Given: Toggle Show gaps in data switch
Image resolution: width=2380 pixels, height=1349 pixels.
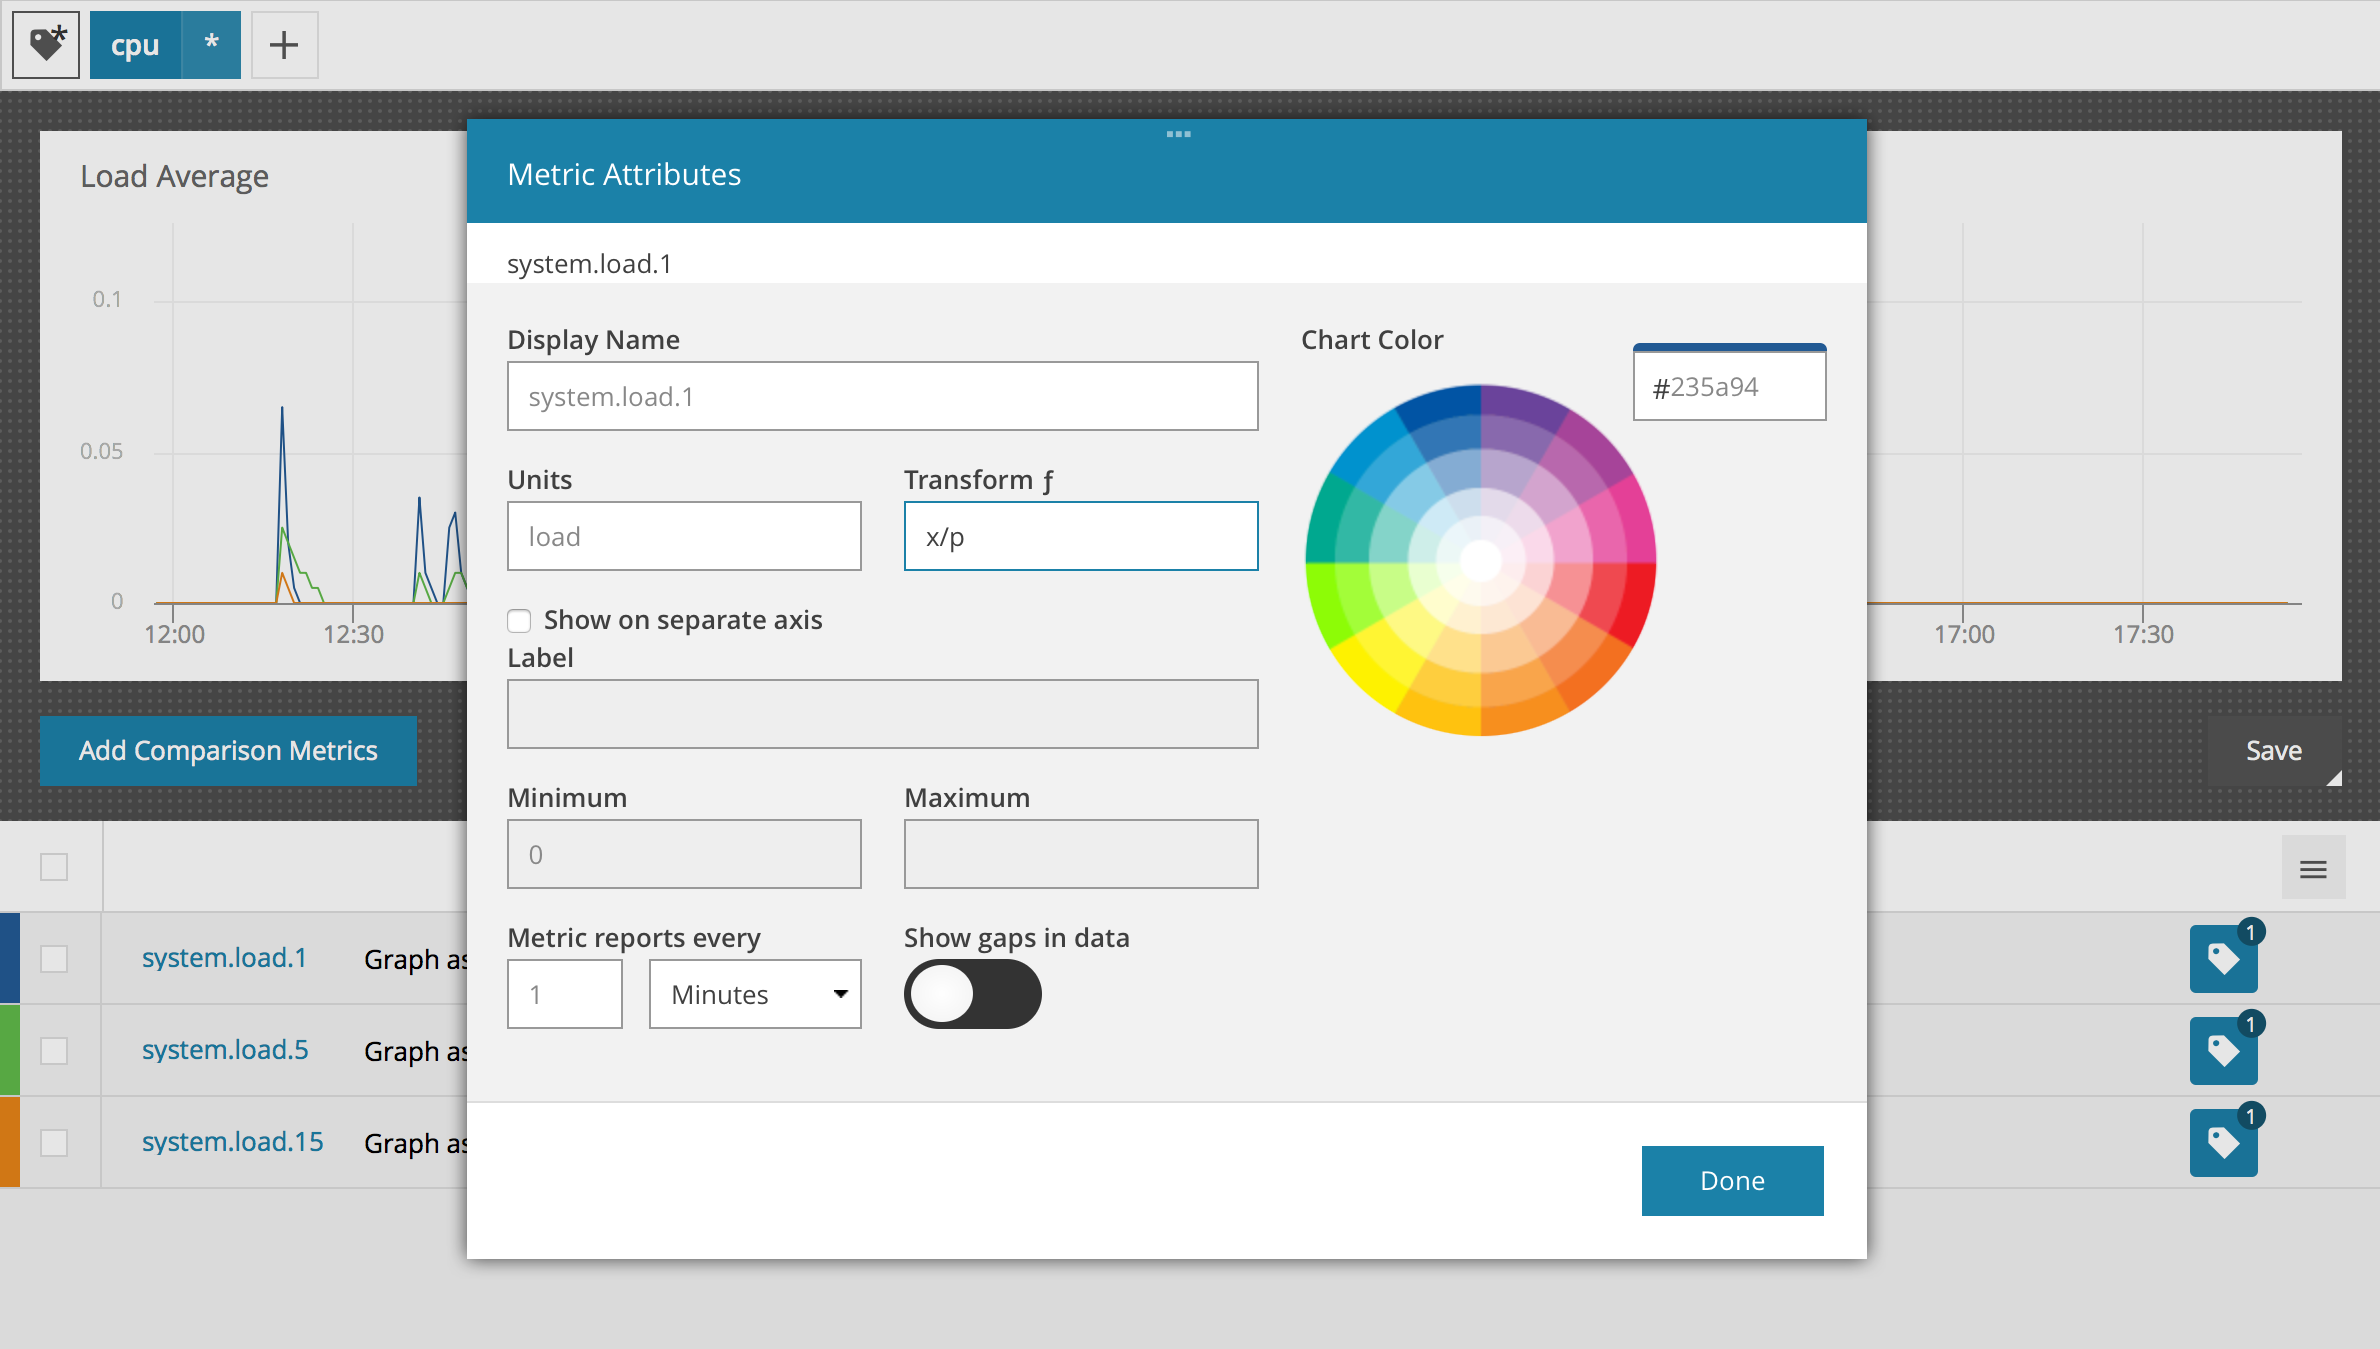Looking at the screenshot, I should tap(972, 994).
